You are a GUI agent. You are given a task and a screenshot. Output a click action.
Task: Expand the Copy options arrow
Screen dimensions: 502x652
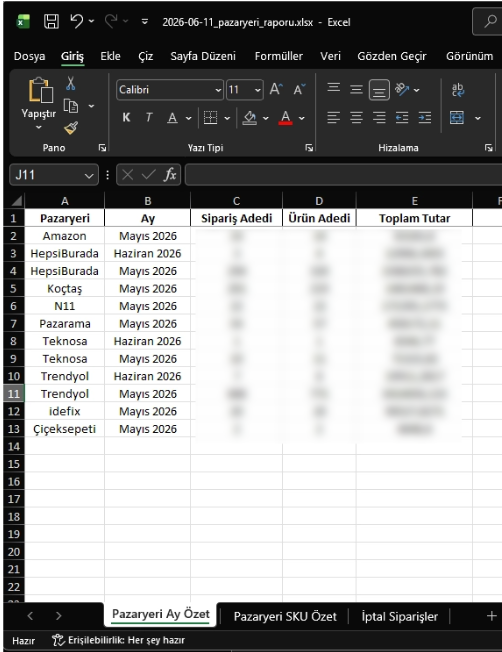(91, 106)
